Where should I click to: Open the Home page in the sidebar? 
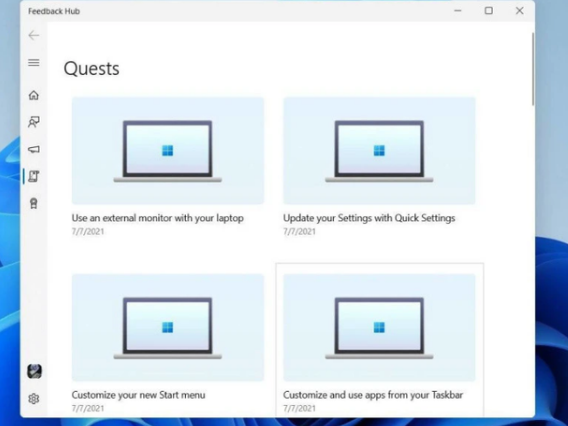[x=34, y=95]
